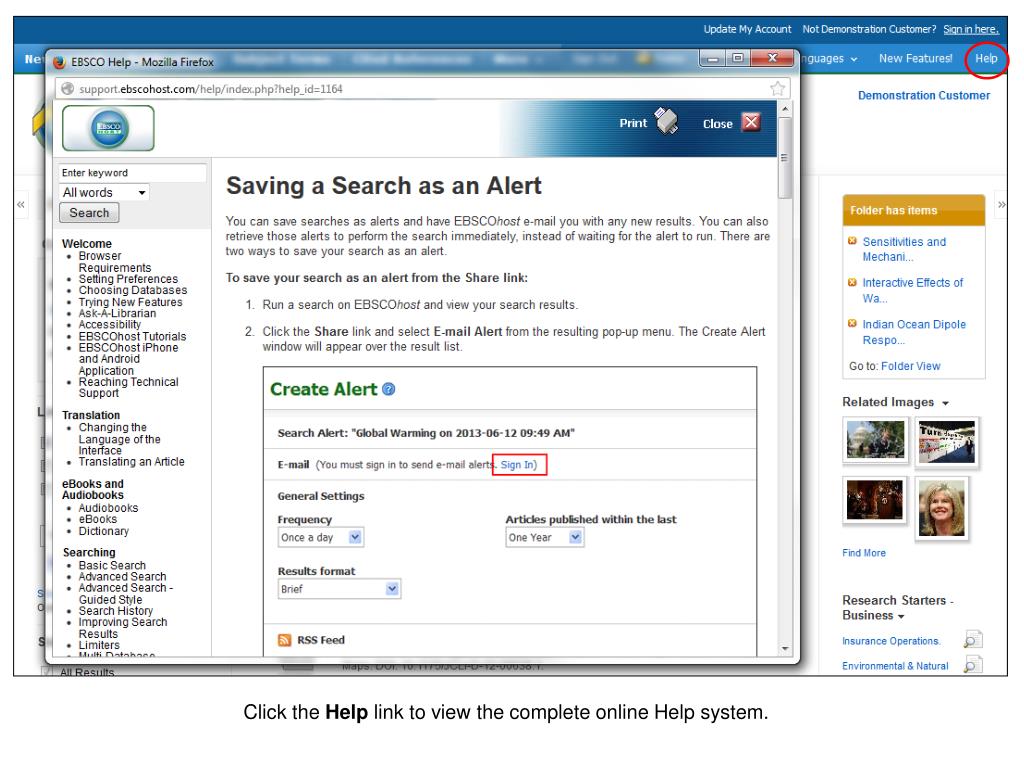Open Translating an Article help topic
The image size is (1024, 768).
(x=131, y=461)
